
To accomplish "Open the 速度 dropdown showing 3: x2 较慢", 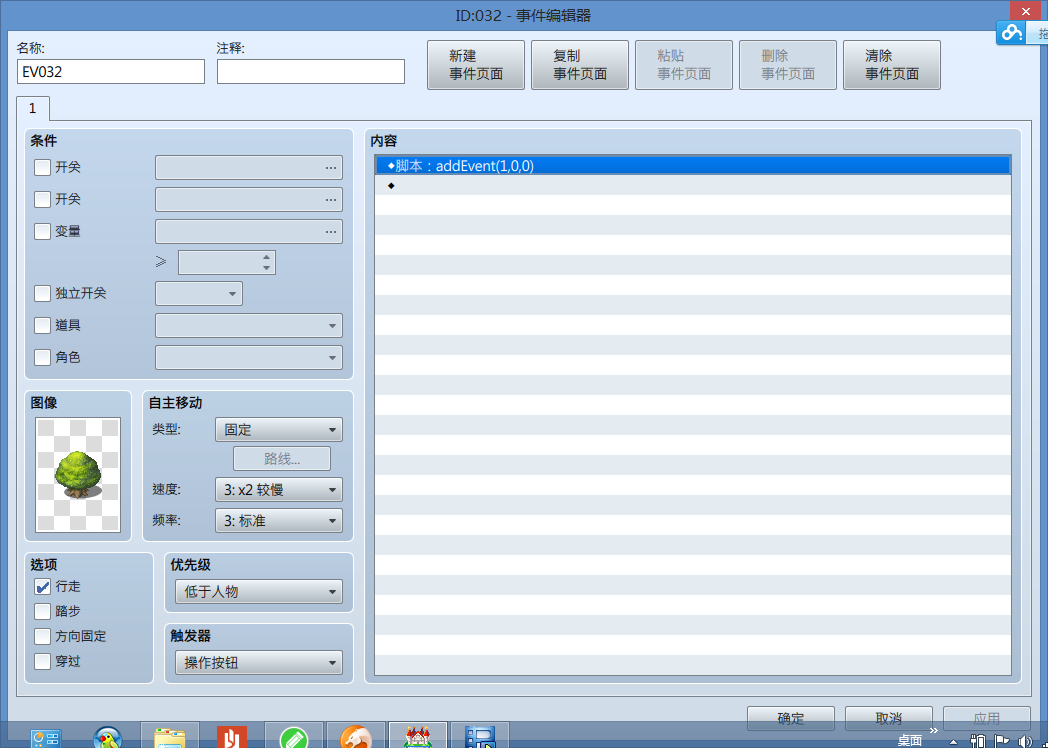I will (279, 490).
